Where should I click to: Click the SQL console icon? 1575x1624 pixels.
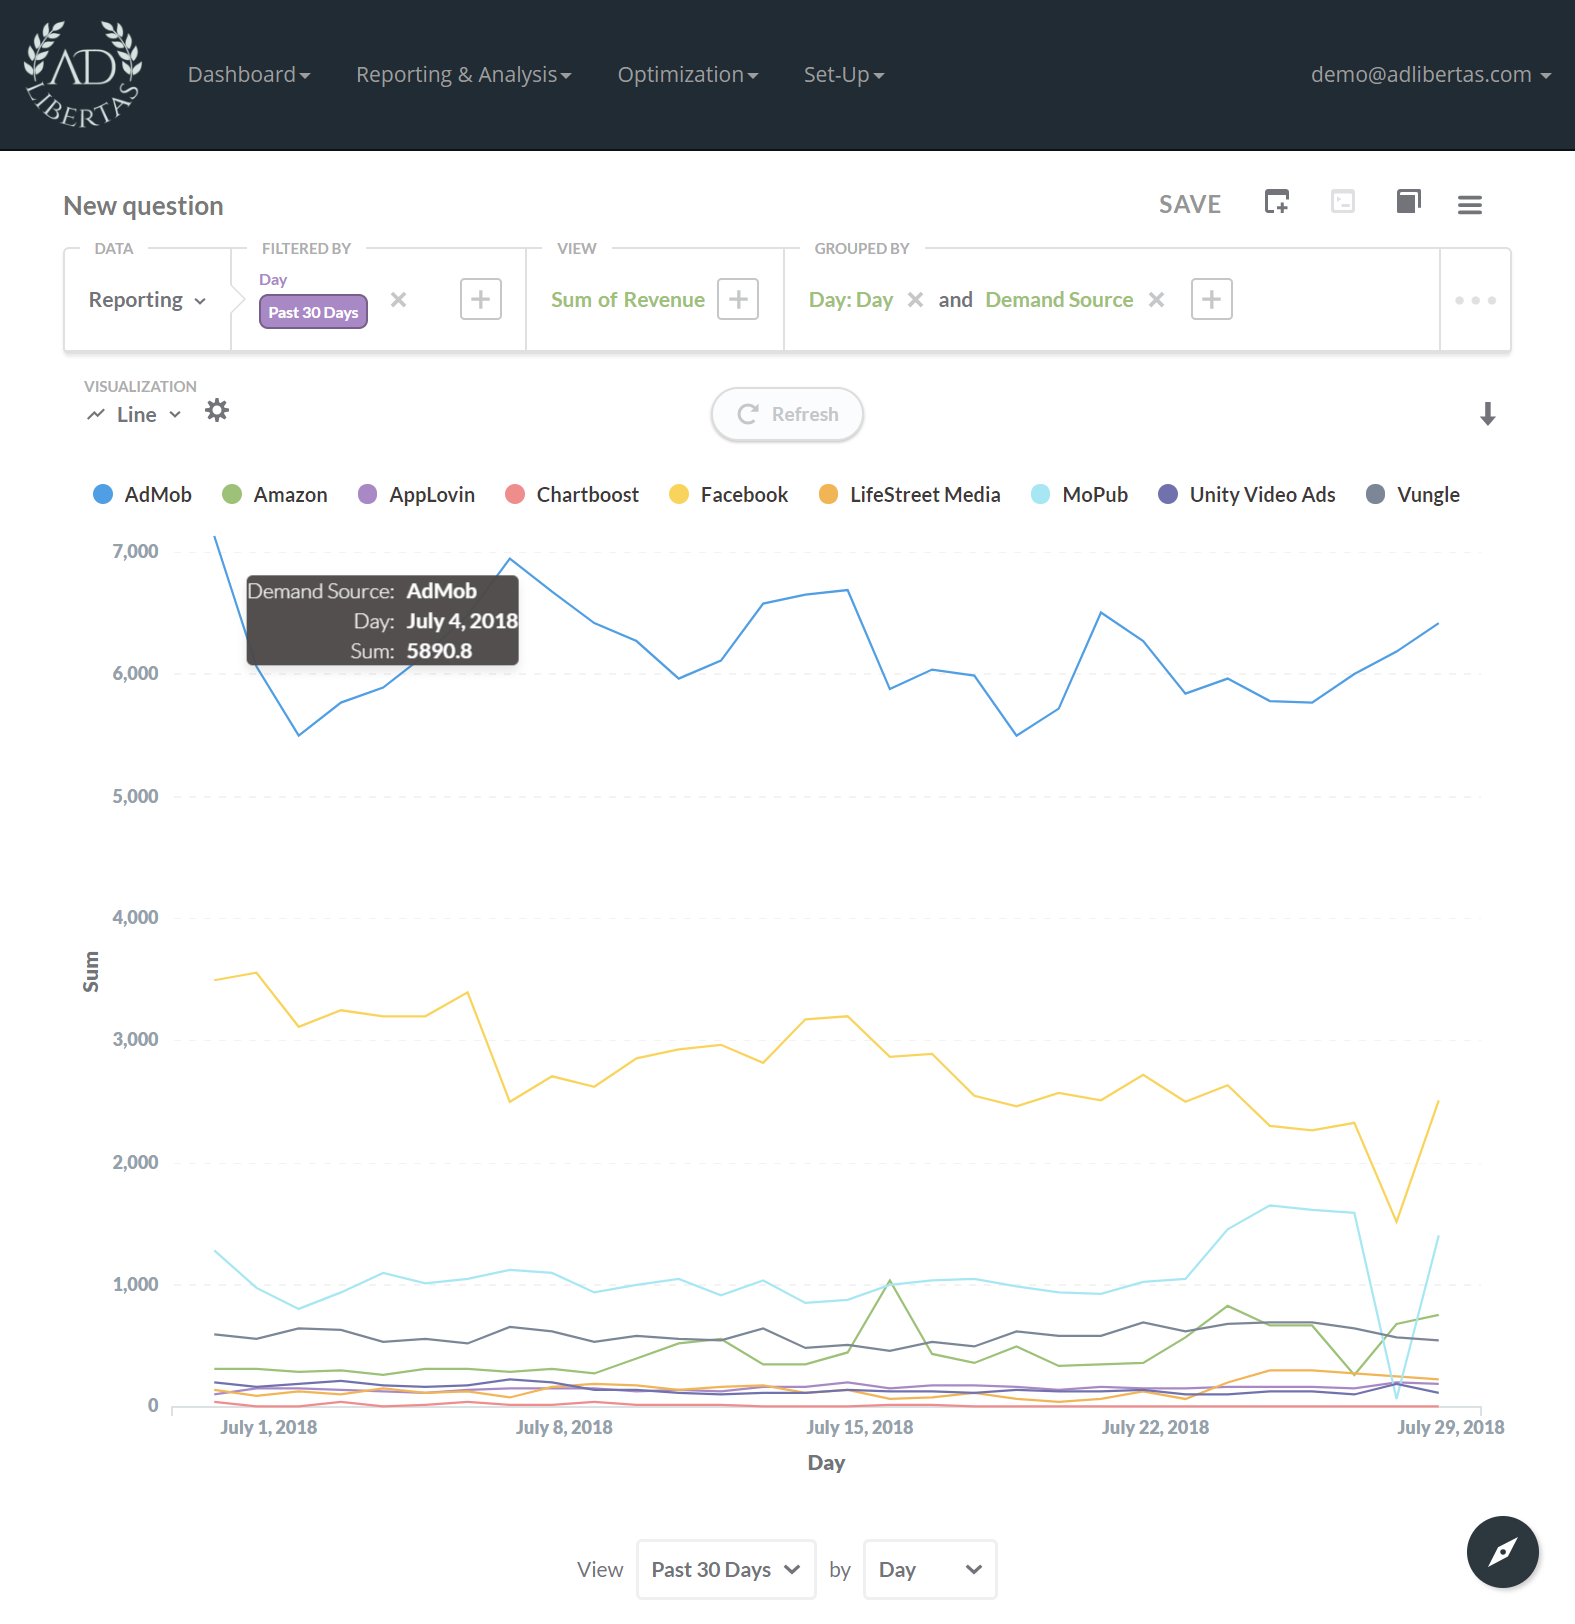(1342, 202)
